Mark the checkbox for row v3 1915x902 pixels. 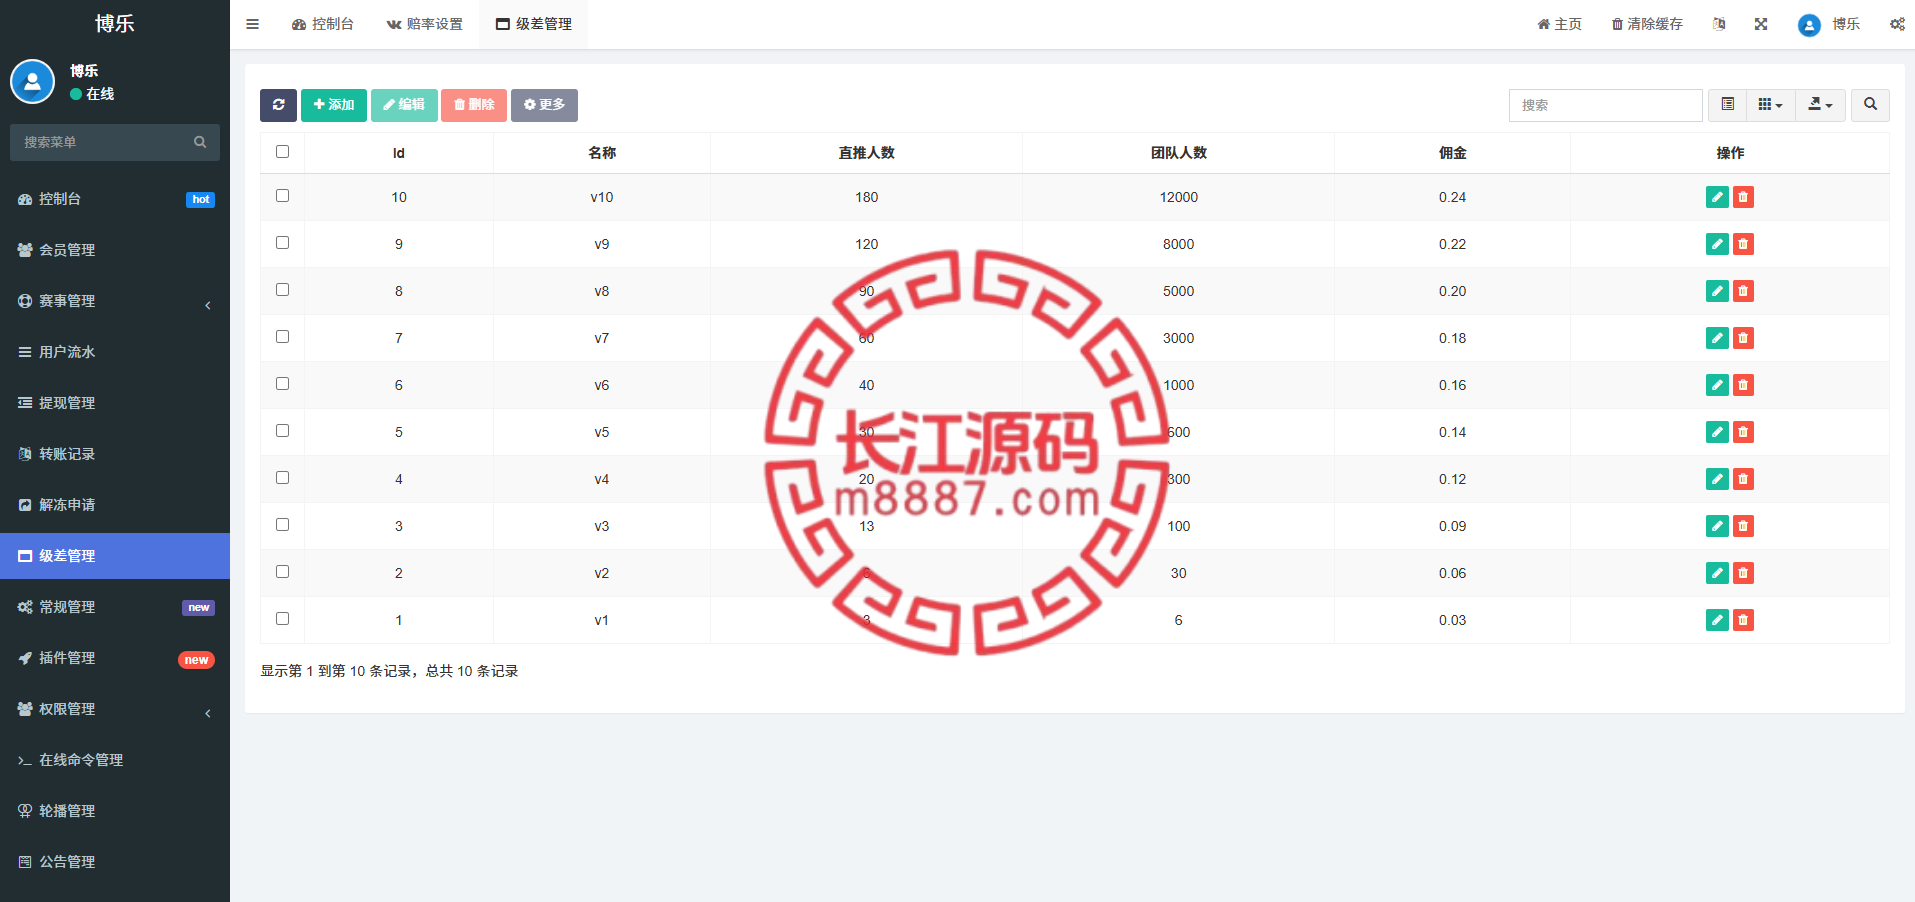tap(282, 525)
